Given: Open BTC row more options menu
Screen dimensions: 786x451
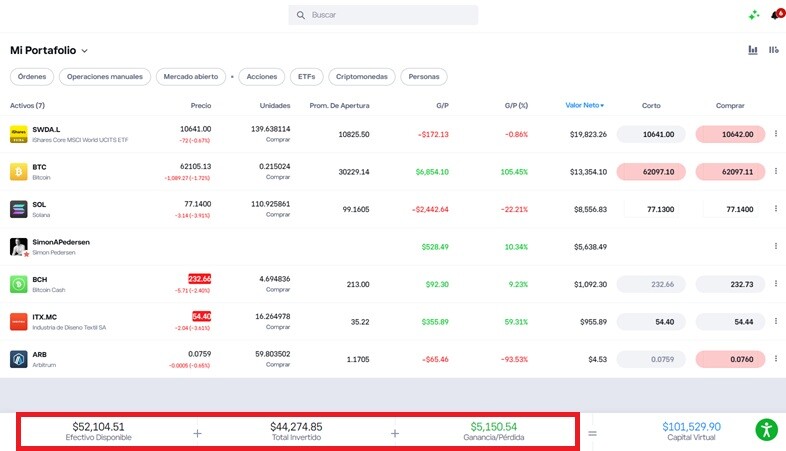Looking at the screenshot, I should pyautogui.click(x=775, y=171).
